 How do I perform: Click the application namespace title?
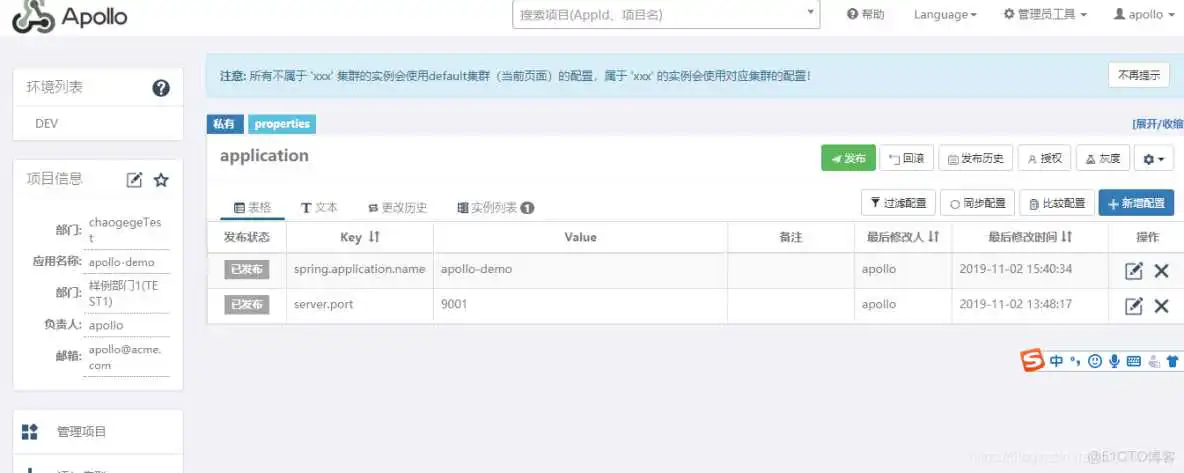tap(264, 156)
